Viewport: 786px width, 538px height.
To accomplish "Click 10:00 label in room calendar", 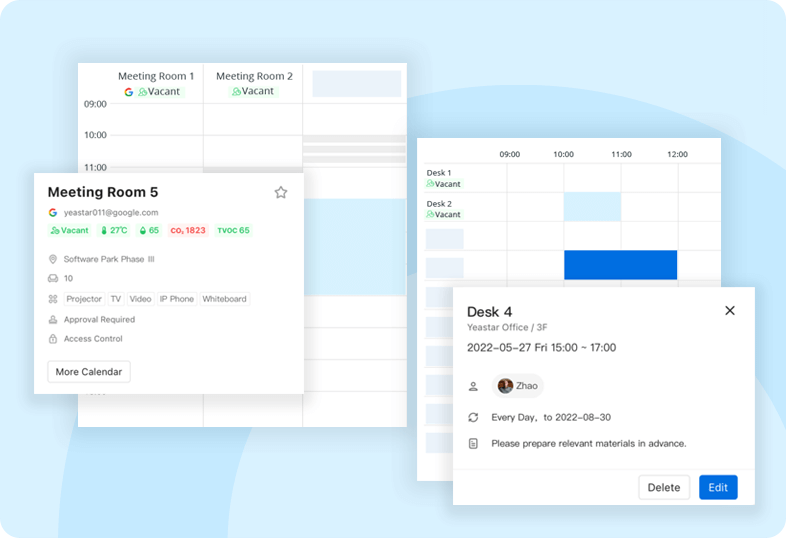I will coord(95,135).
